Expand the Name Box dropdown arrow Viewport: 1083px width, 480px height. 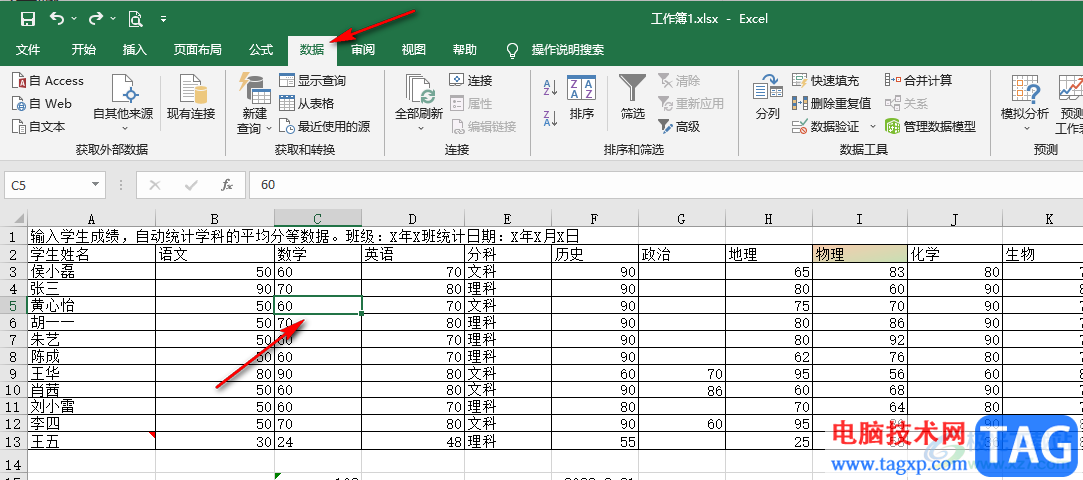coord(96,185)
